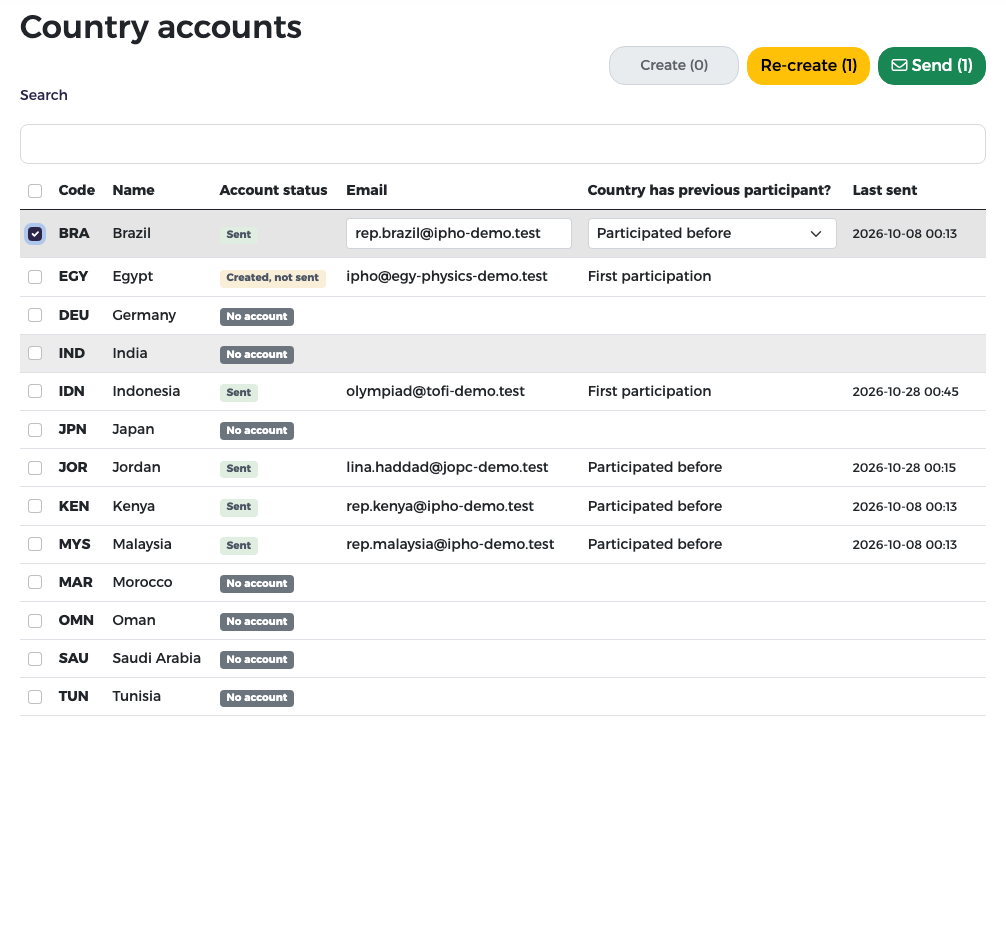Viewport: 1006px width, 933px height.
Task: Click No account badge for India
Action: tap(257, 354)
